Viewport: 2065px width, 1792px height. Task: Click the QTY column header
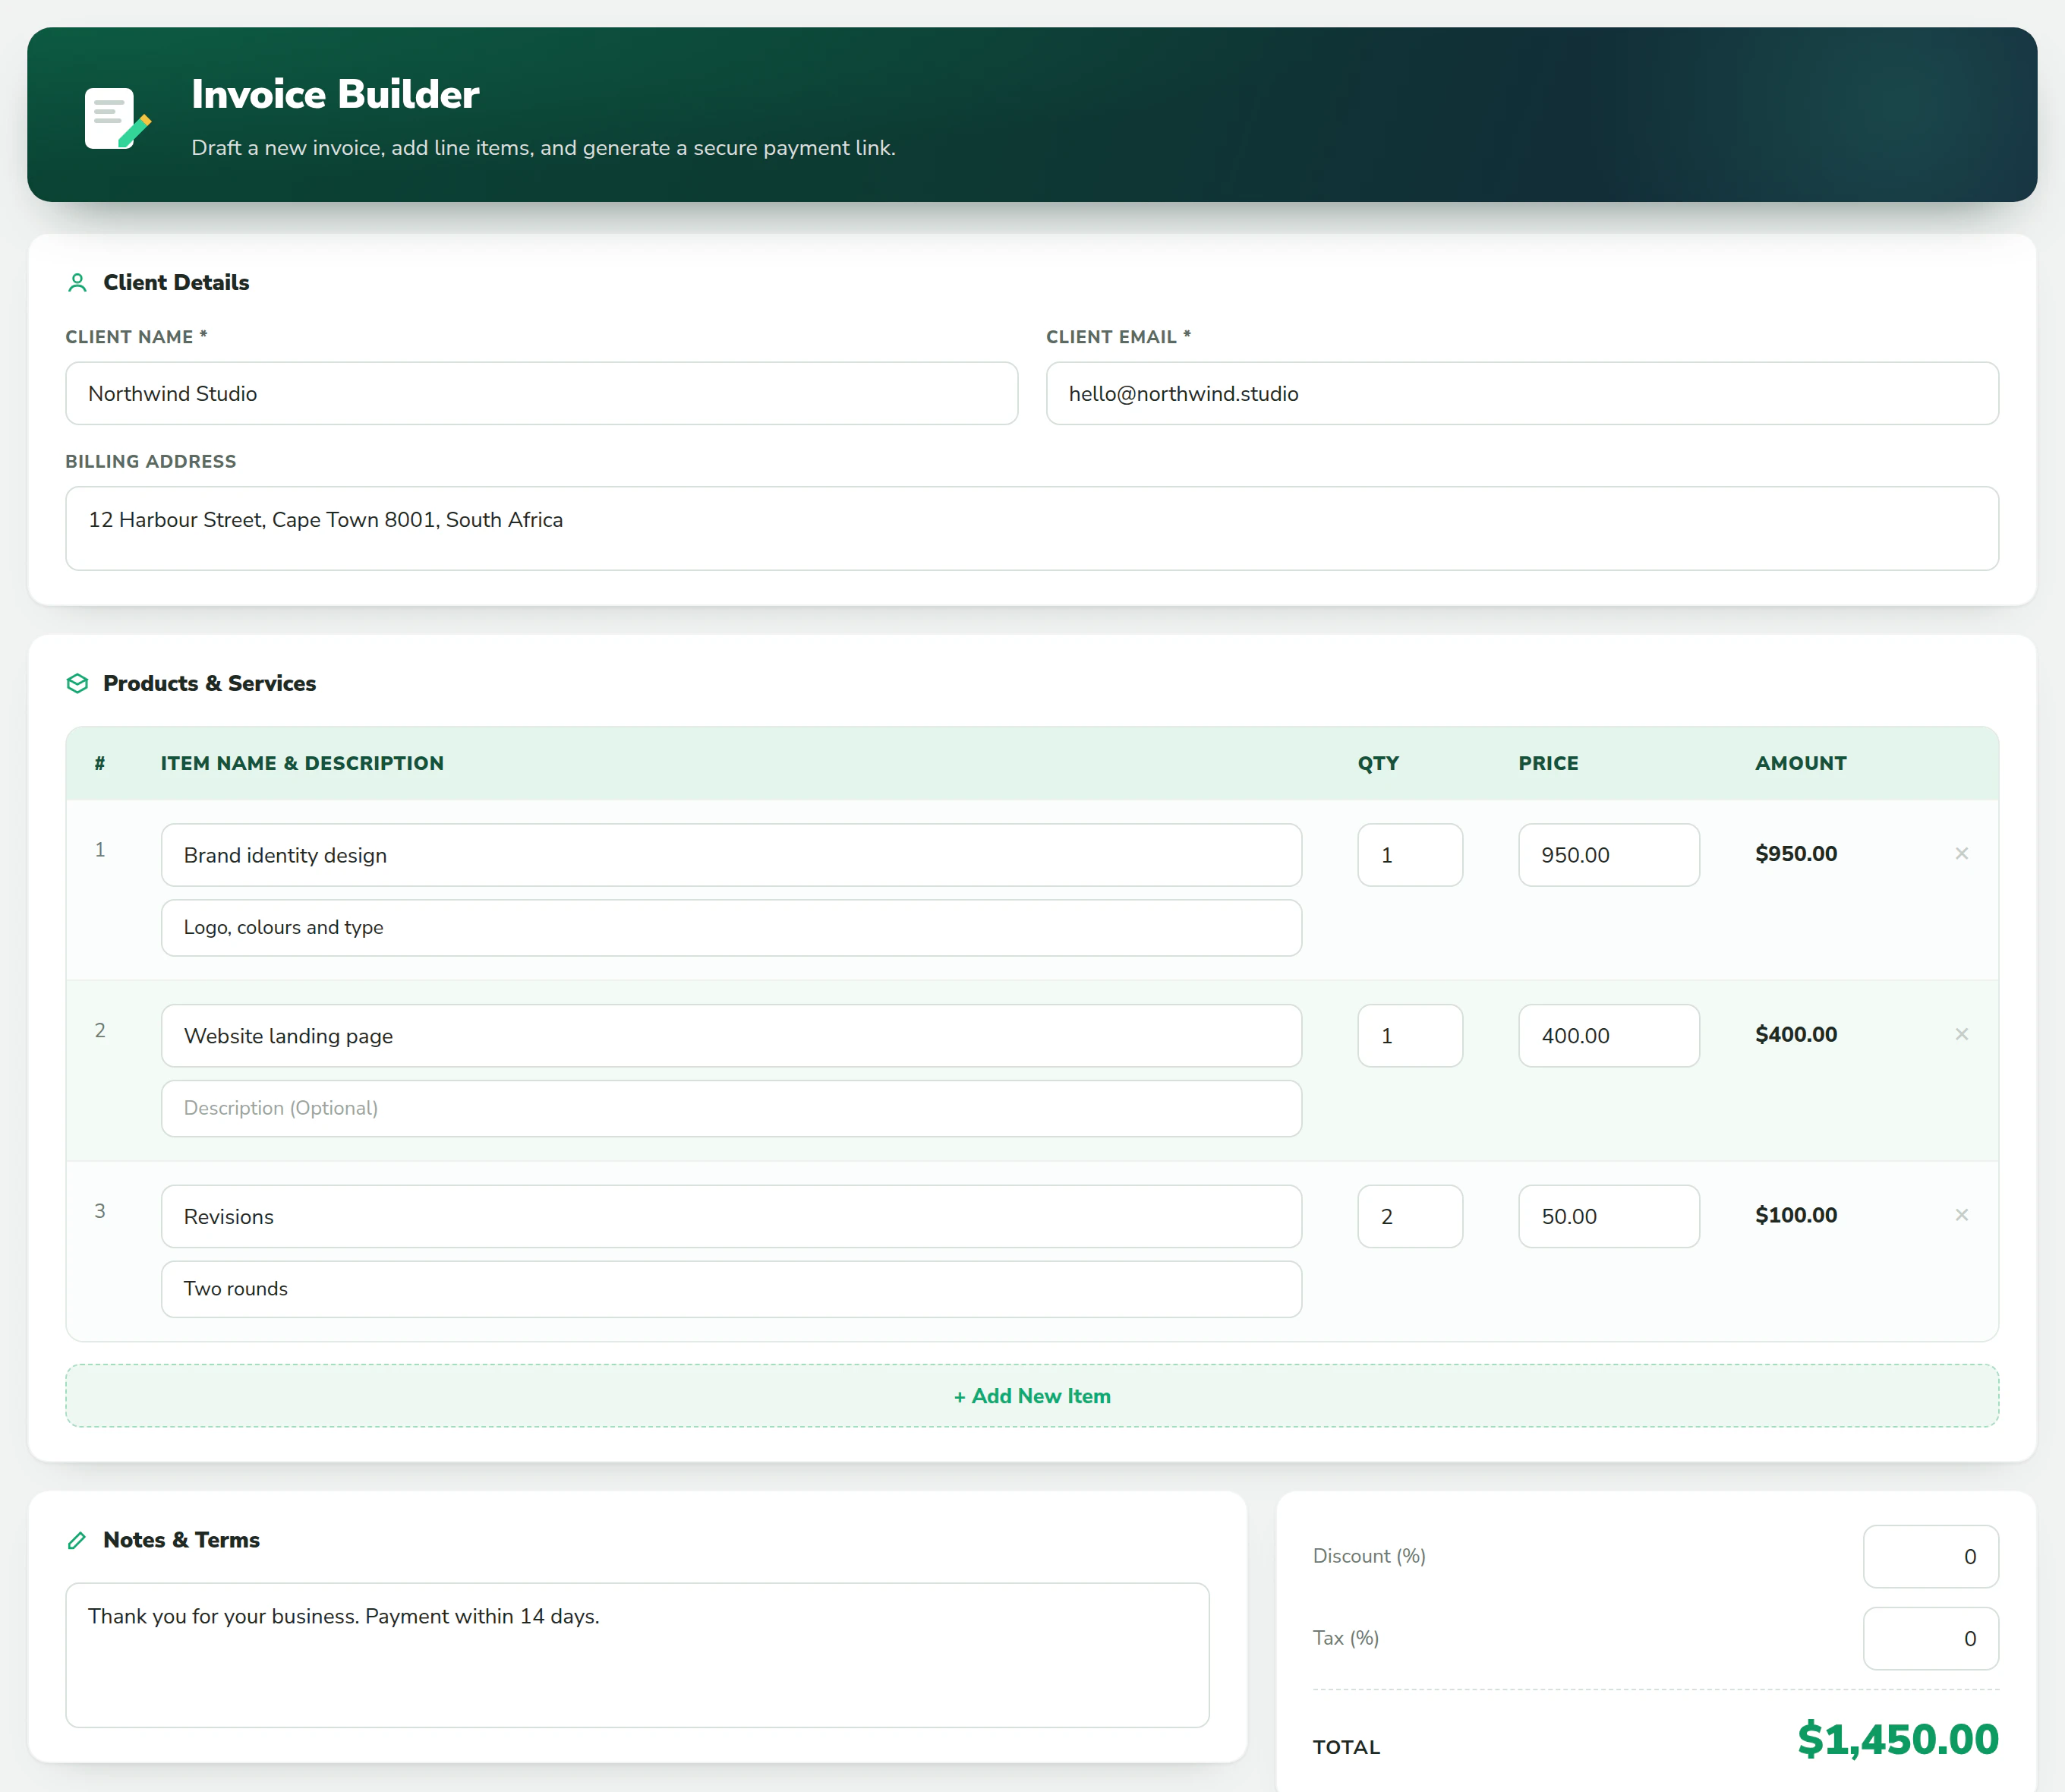tap(1378, 763)
